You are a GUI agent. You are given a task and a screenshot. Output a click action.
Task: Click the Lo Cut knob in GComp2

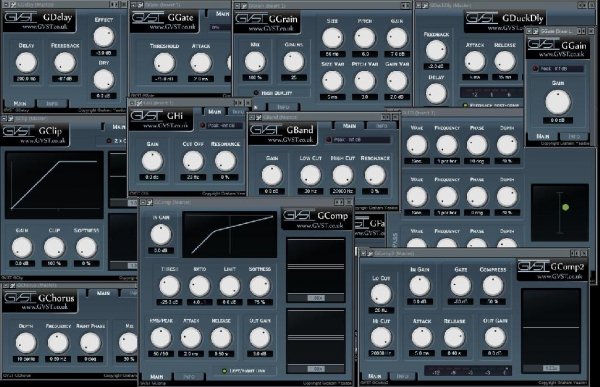pyautogui.click(x=381, y=294)
